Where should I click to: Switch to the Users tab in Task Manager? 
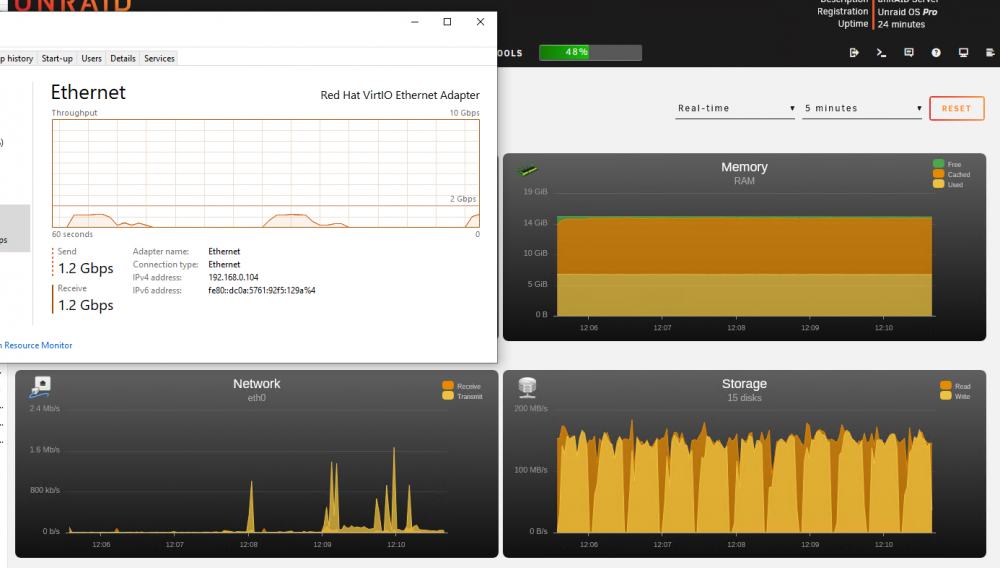point(91,58)
